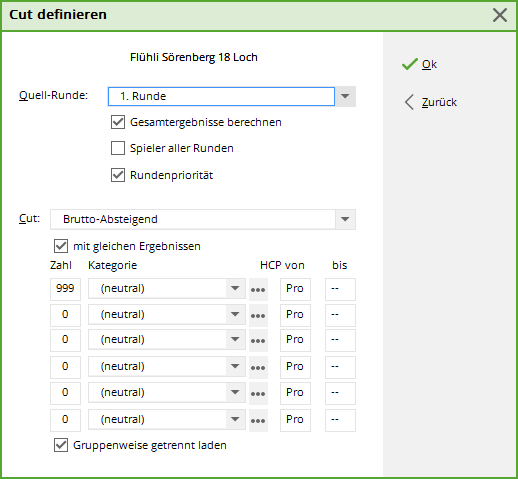This screenshot has height=479, width=518.
Task: Click the Zahl field containing 999
Action: [x=65, y=289]
